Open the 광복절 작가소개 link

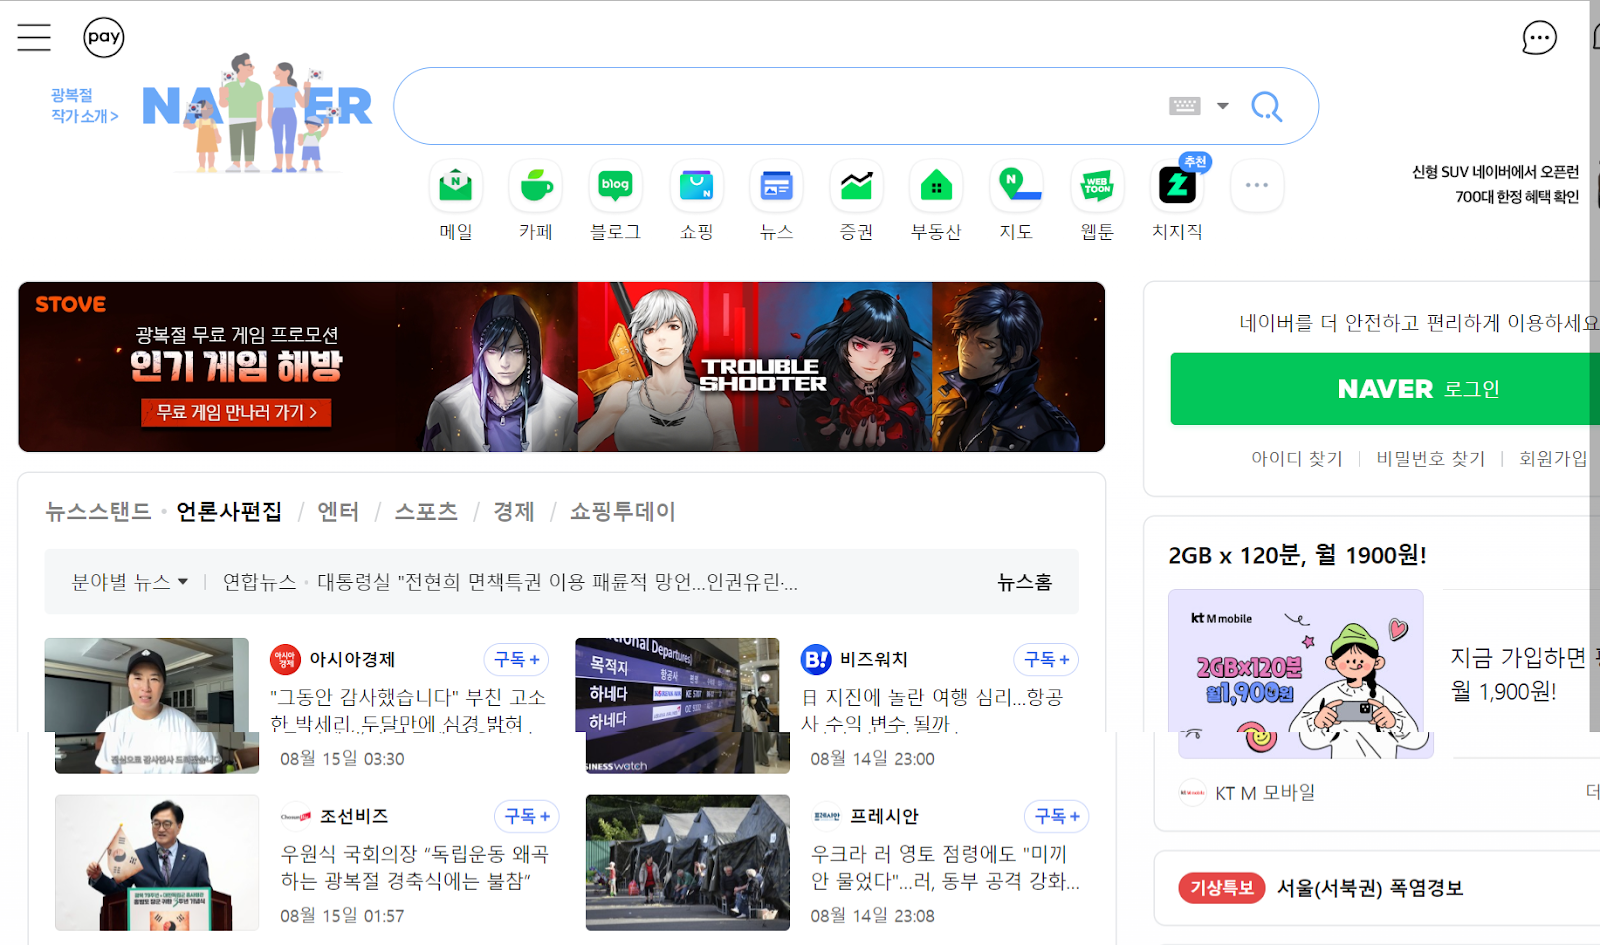(x=85, y=106)
